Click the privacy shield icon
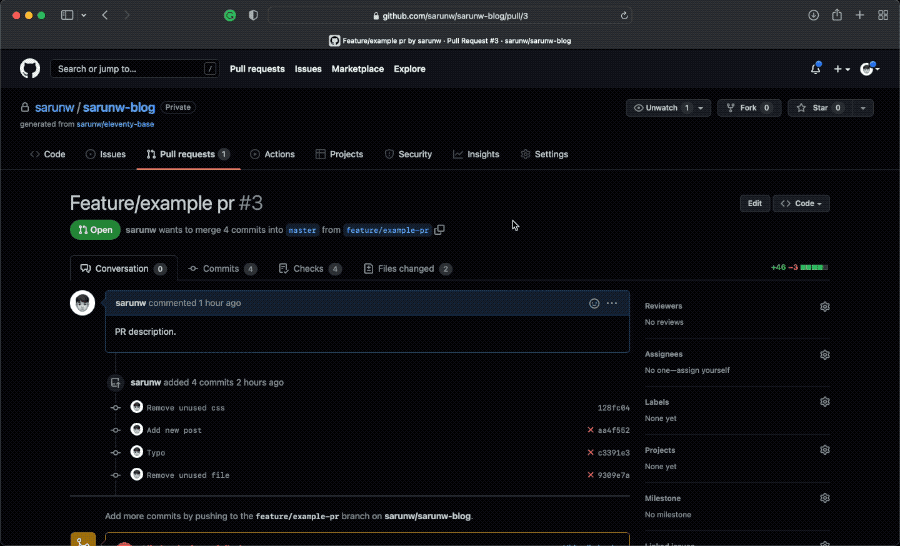Viewport: 900px width, 546px height. pos(253,16)
